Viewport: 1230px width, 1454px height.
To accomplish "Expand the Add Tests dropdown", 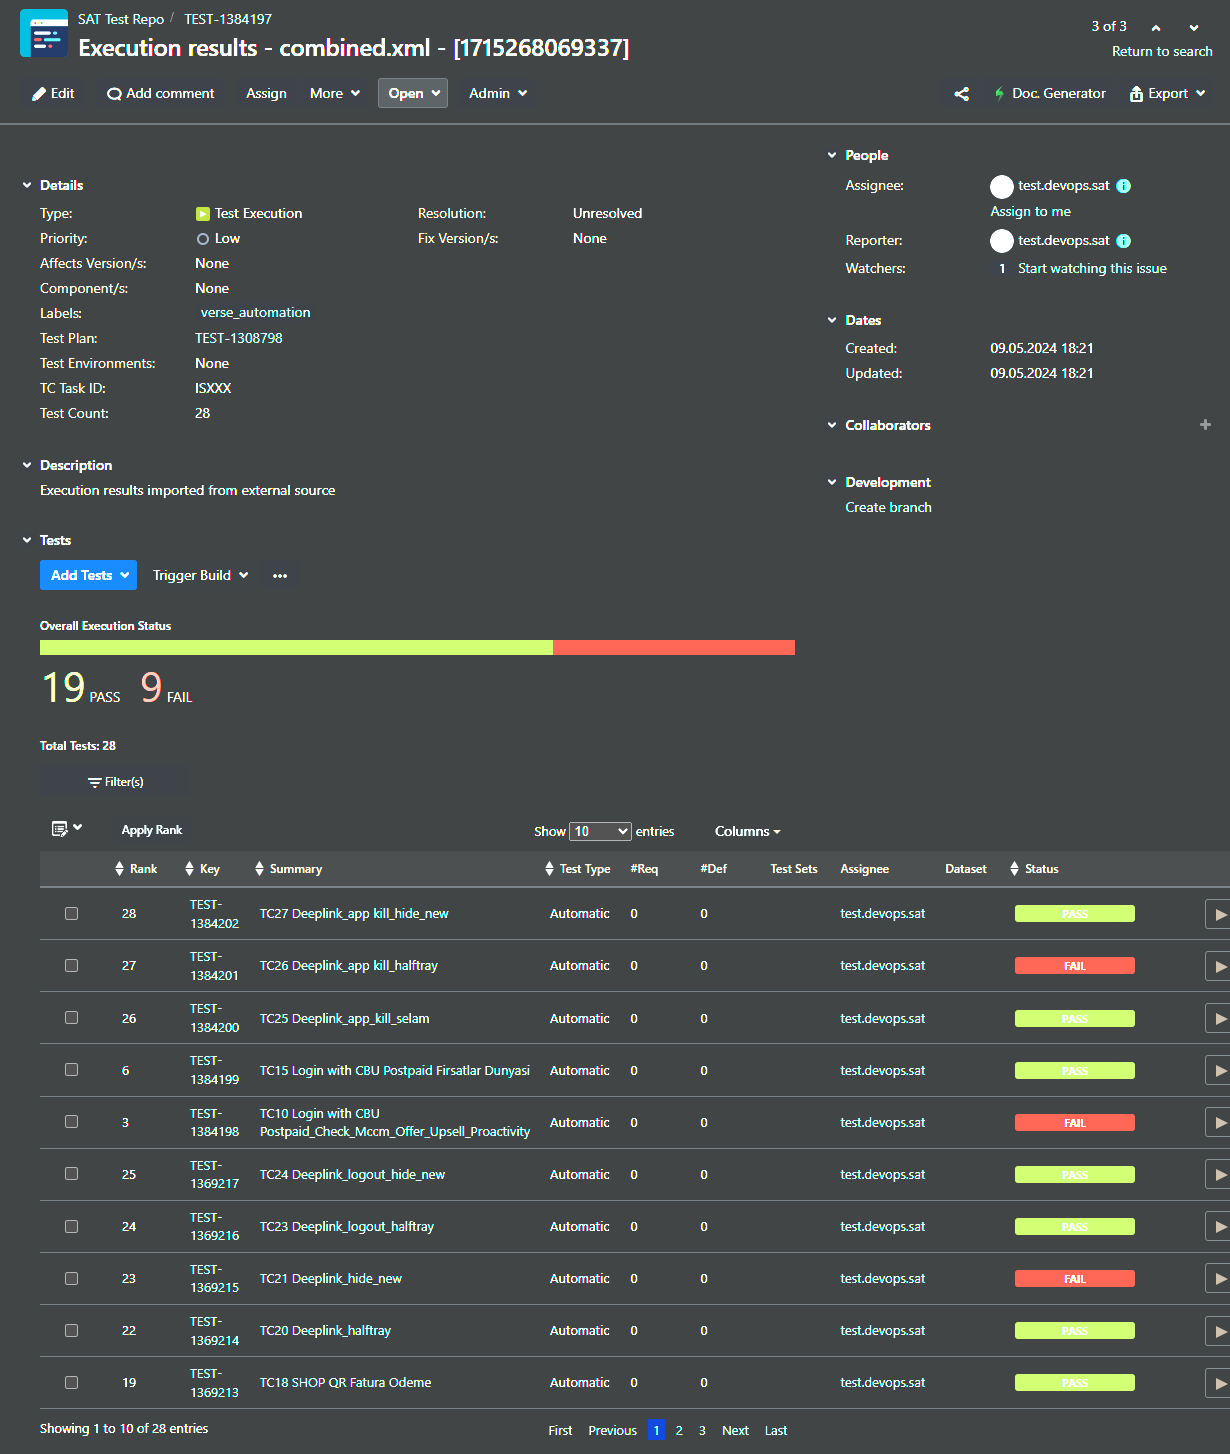I will pos(88,575).
